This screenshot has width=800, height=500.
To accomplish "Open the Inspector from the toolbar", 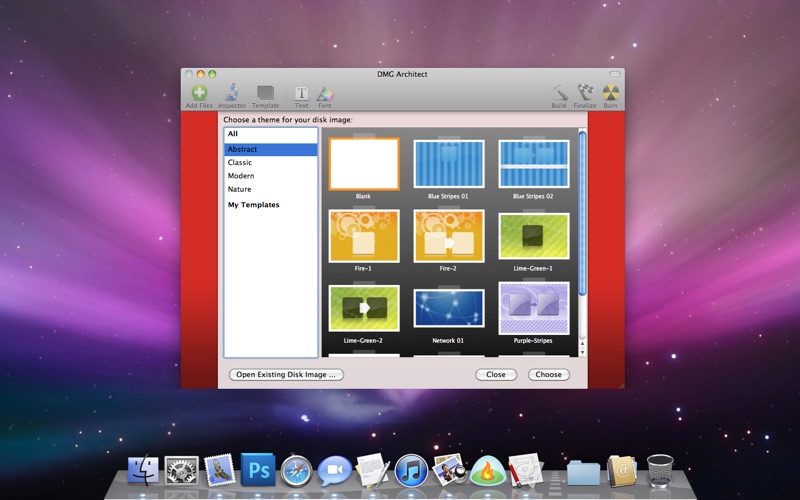I will [x=231, y=93].
